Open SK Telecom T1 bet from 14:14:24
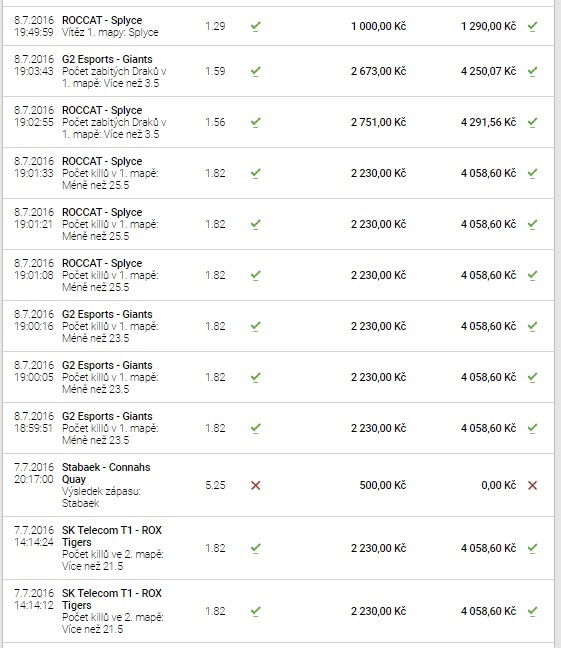 click(x=278, y=548)
